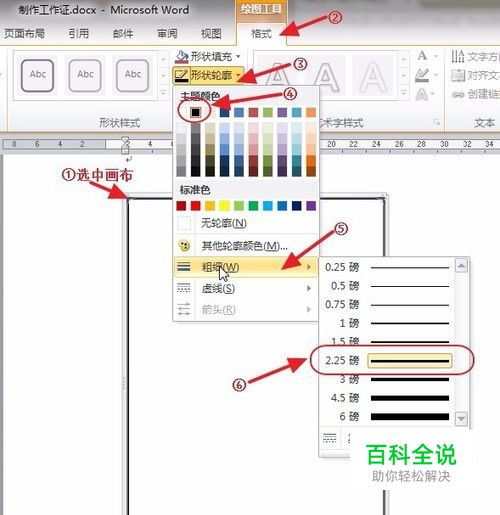The width and height of the screenshot is (500, 515).
Task: Select the first Abc shape style
Action: (x=37, y=75)
